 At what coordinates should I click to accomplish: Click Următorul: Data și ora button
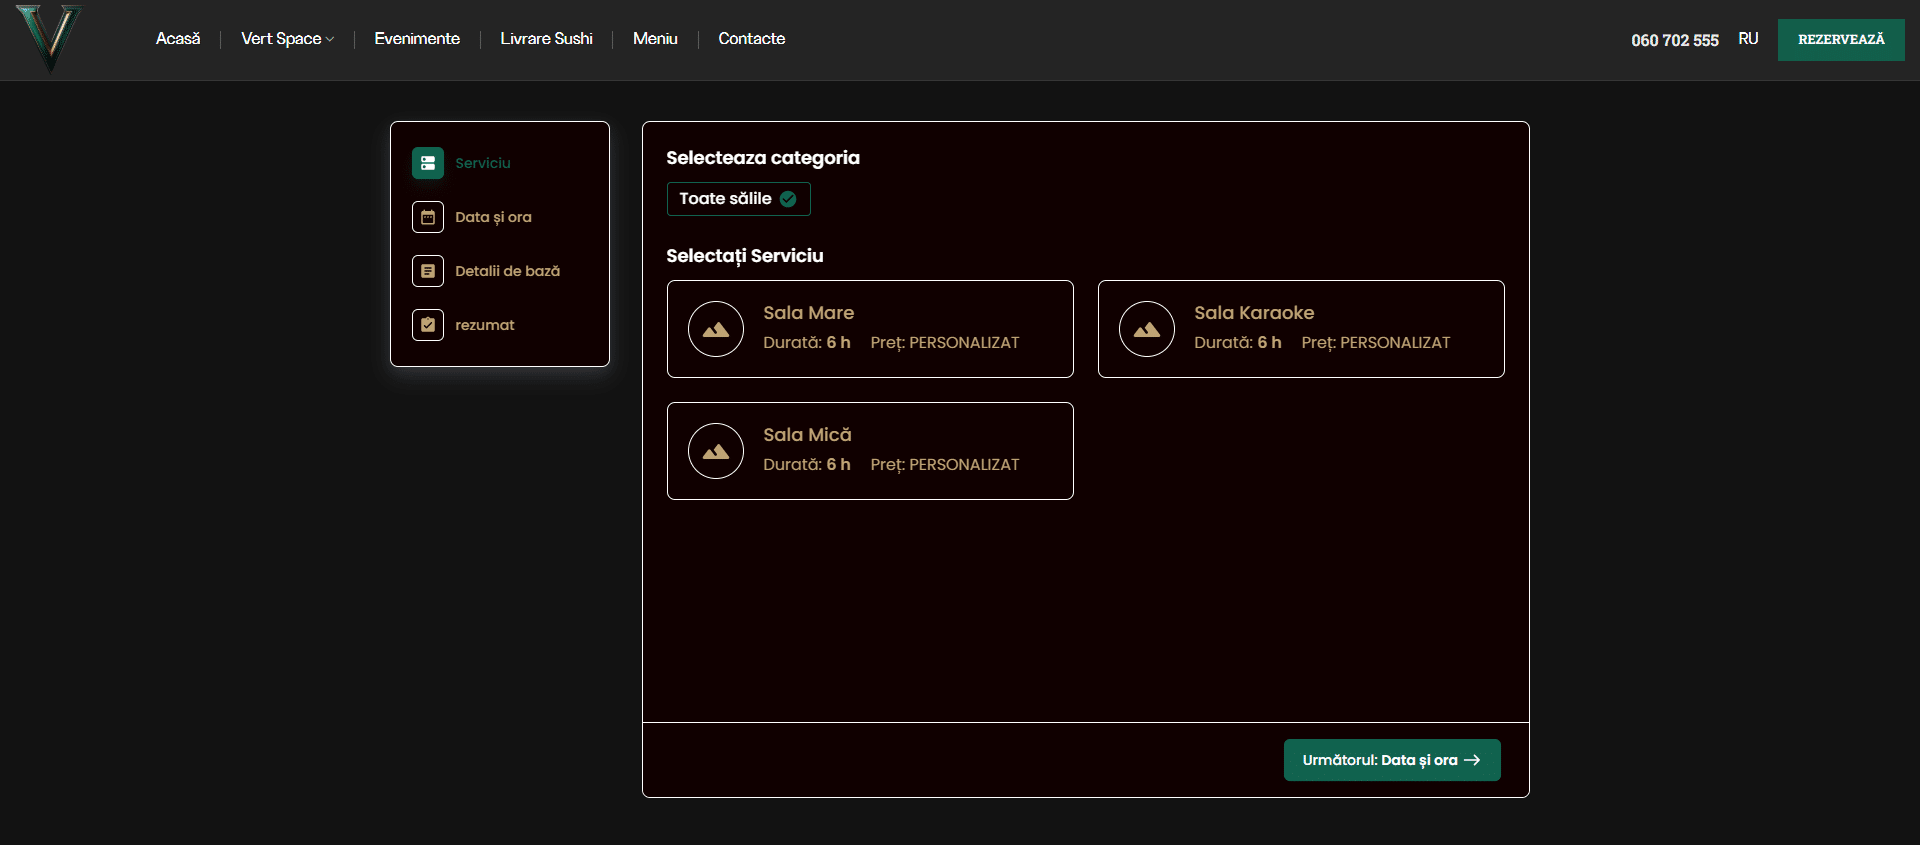point(1392,760)
